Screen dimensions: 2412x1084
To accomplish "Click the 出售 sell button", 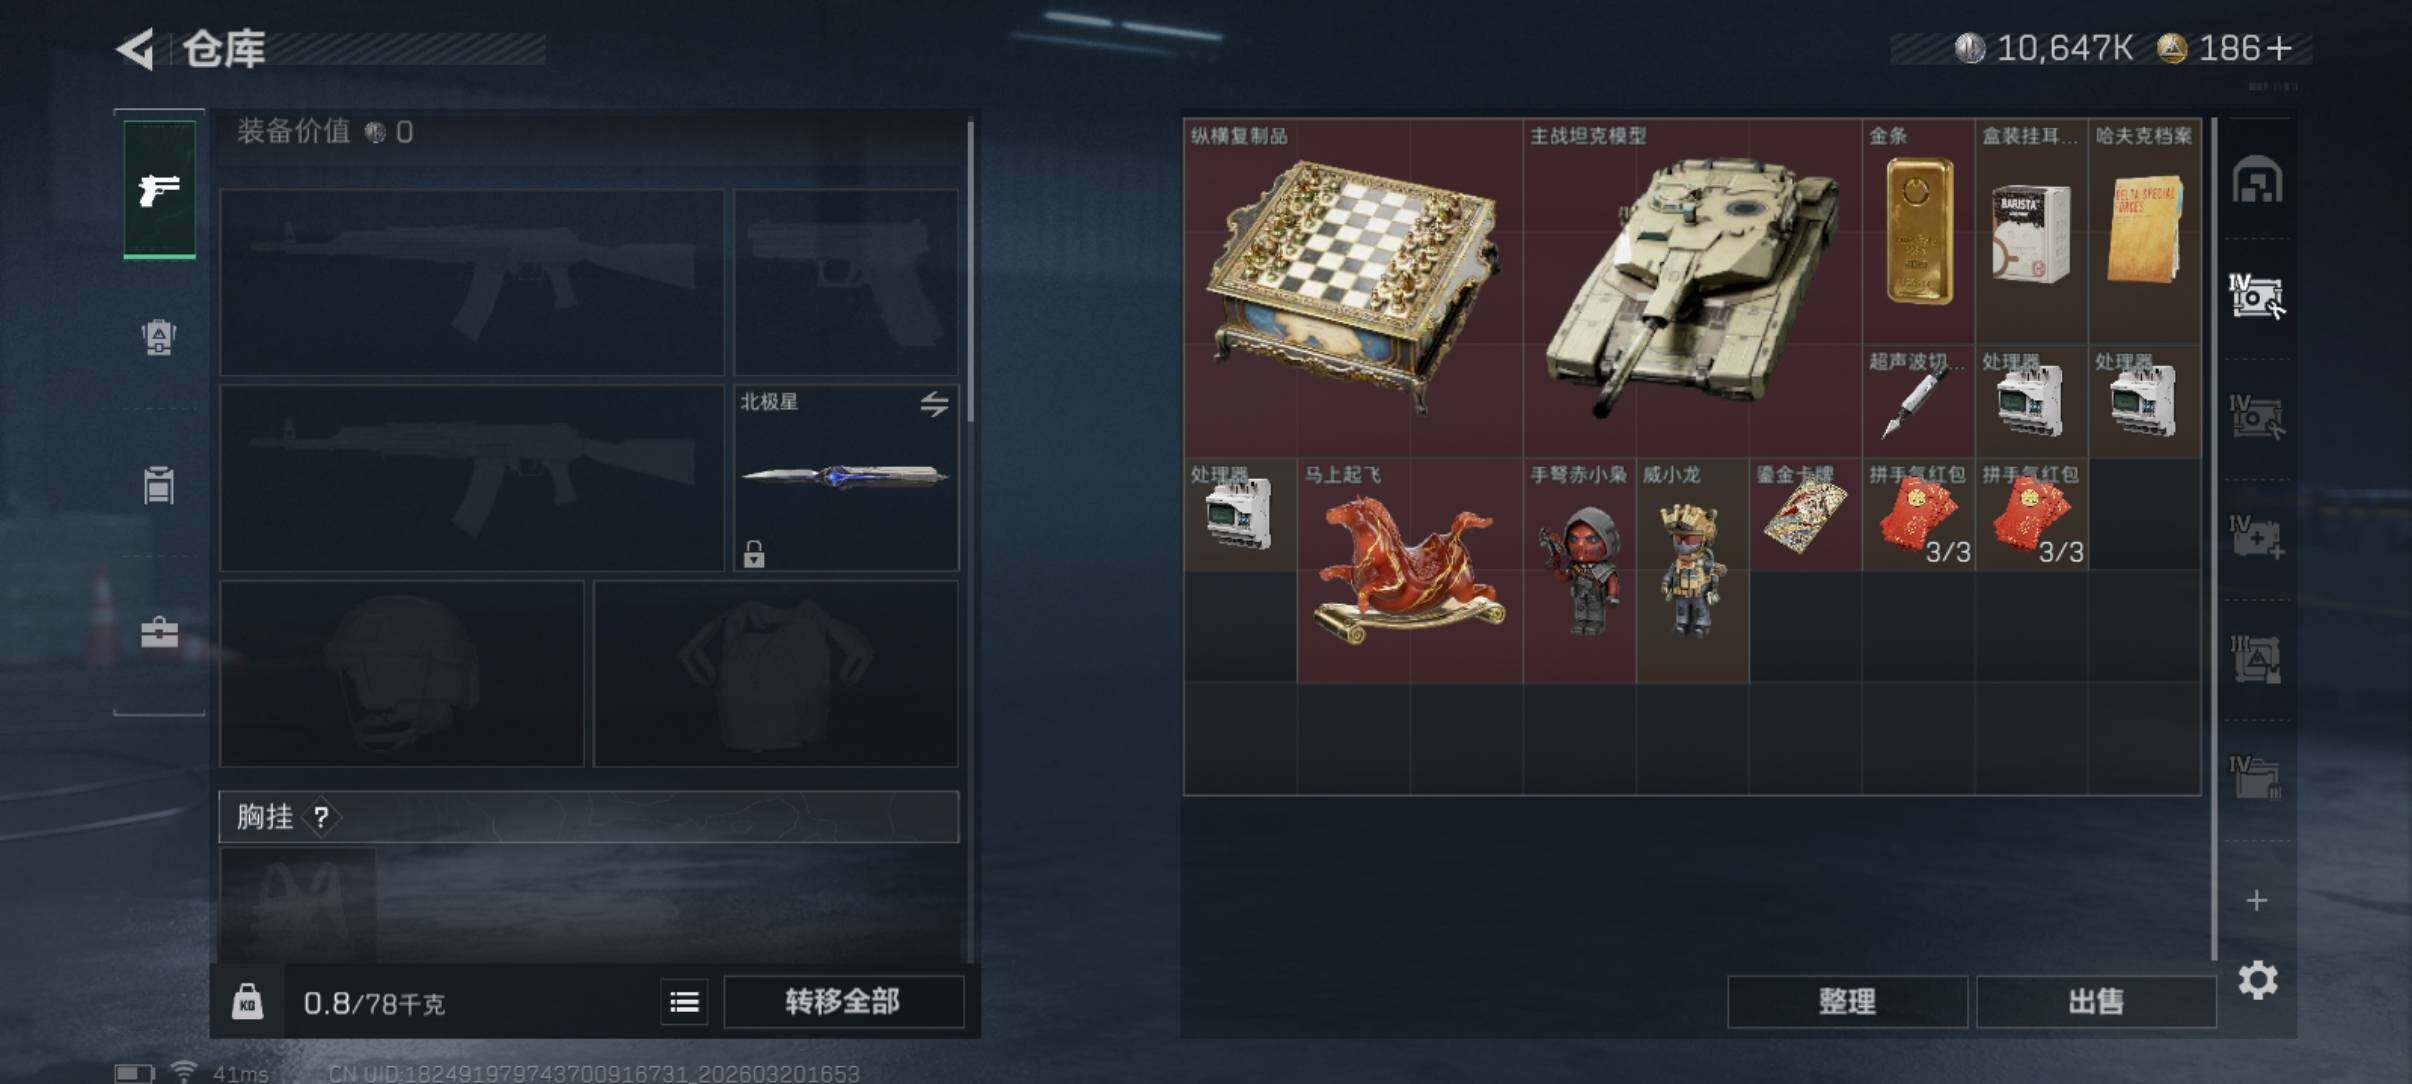I will point(2096,1001).
